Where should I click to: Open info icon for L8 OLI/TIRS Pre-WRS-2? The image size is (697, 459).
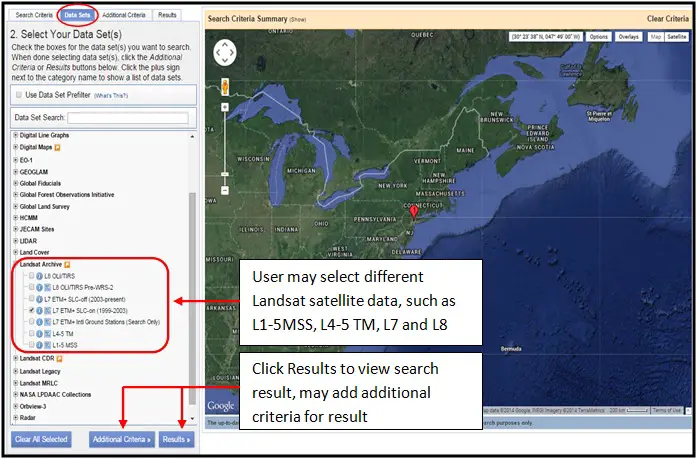[x=39, y=287]
